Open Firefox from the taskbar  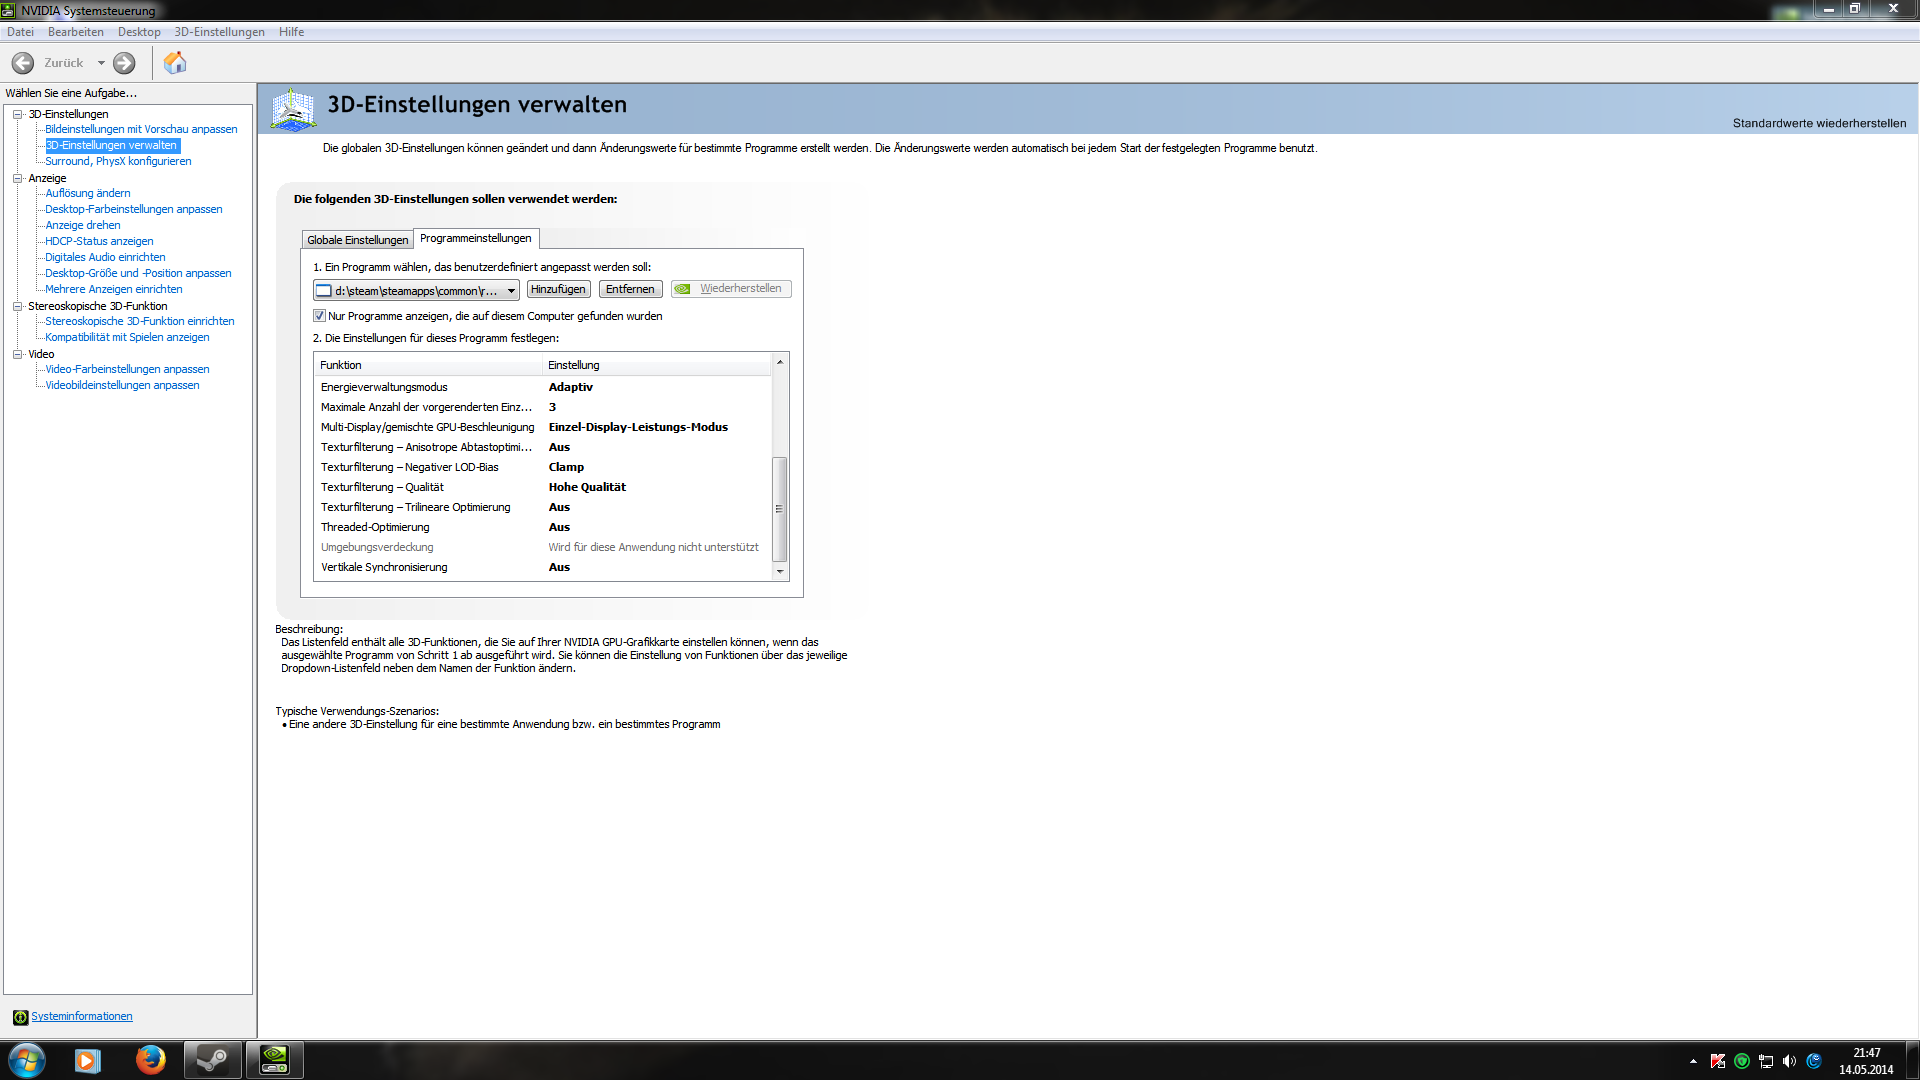point(150,1059)
